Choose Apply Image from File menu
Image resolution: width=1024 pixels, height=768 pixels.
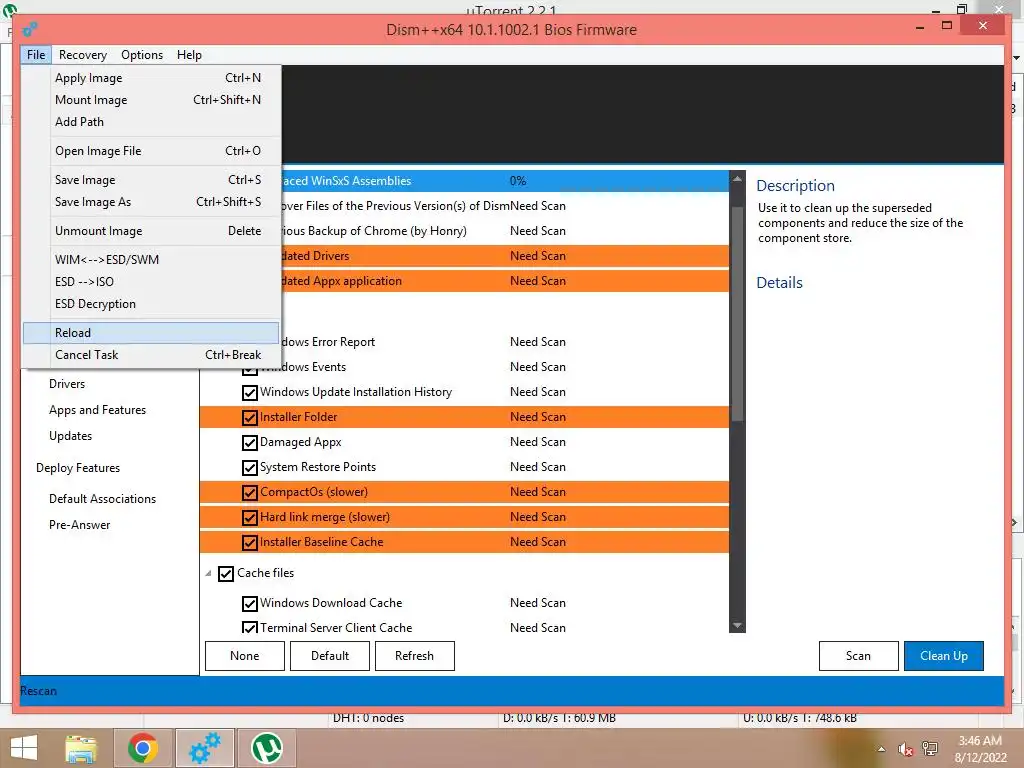(152, 78)
